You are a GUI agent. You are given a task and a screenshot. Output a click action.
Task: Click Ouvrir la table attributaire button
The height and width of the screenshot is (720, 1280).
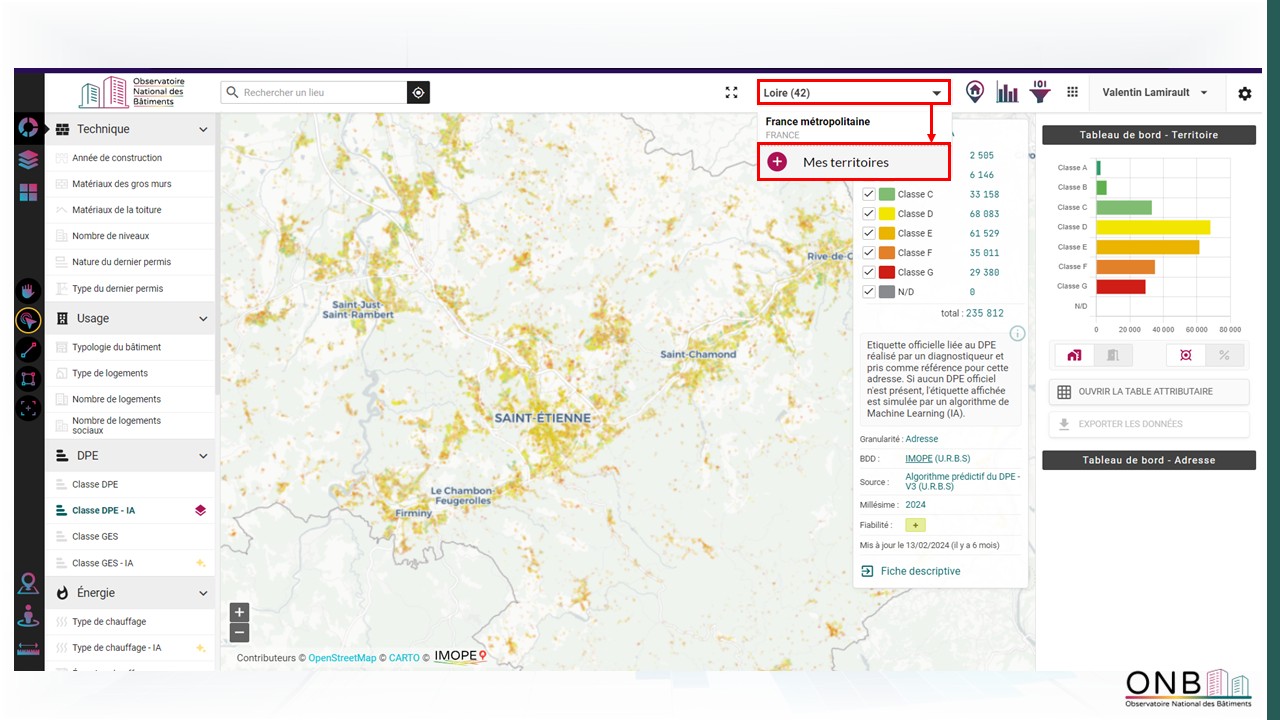[x=1148, y=392]
